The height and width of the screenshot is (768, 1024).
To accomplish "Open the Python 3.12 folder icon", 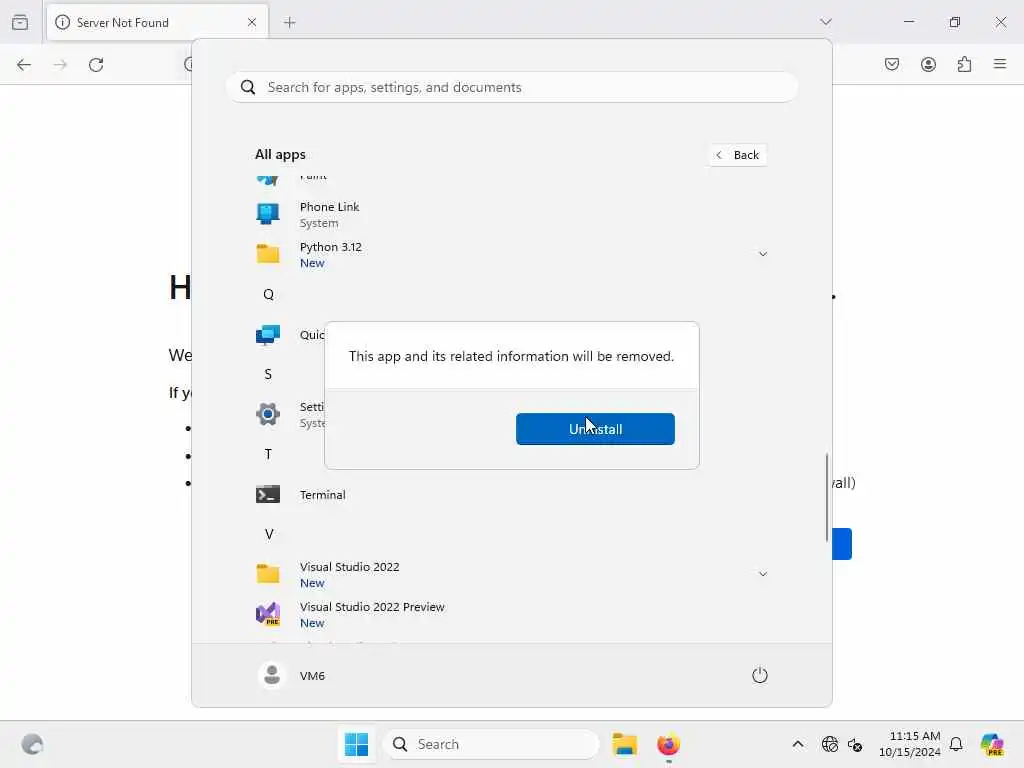I will tap(268, 254).
